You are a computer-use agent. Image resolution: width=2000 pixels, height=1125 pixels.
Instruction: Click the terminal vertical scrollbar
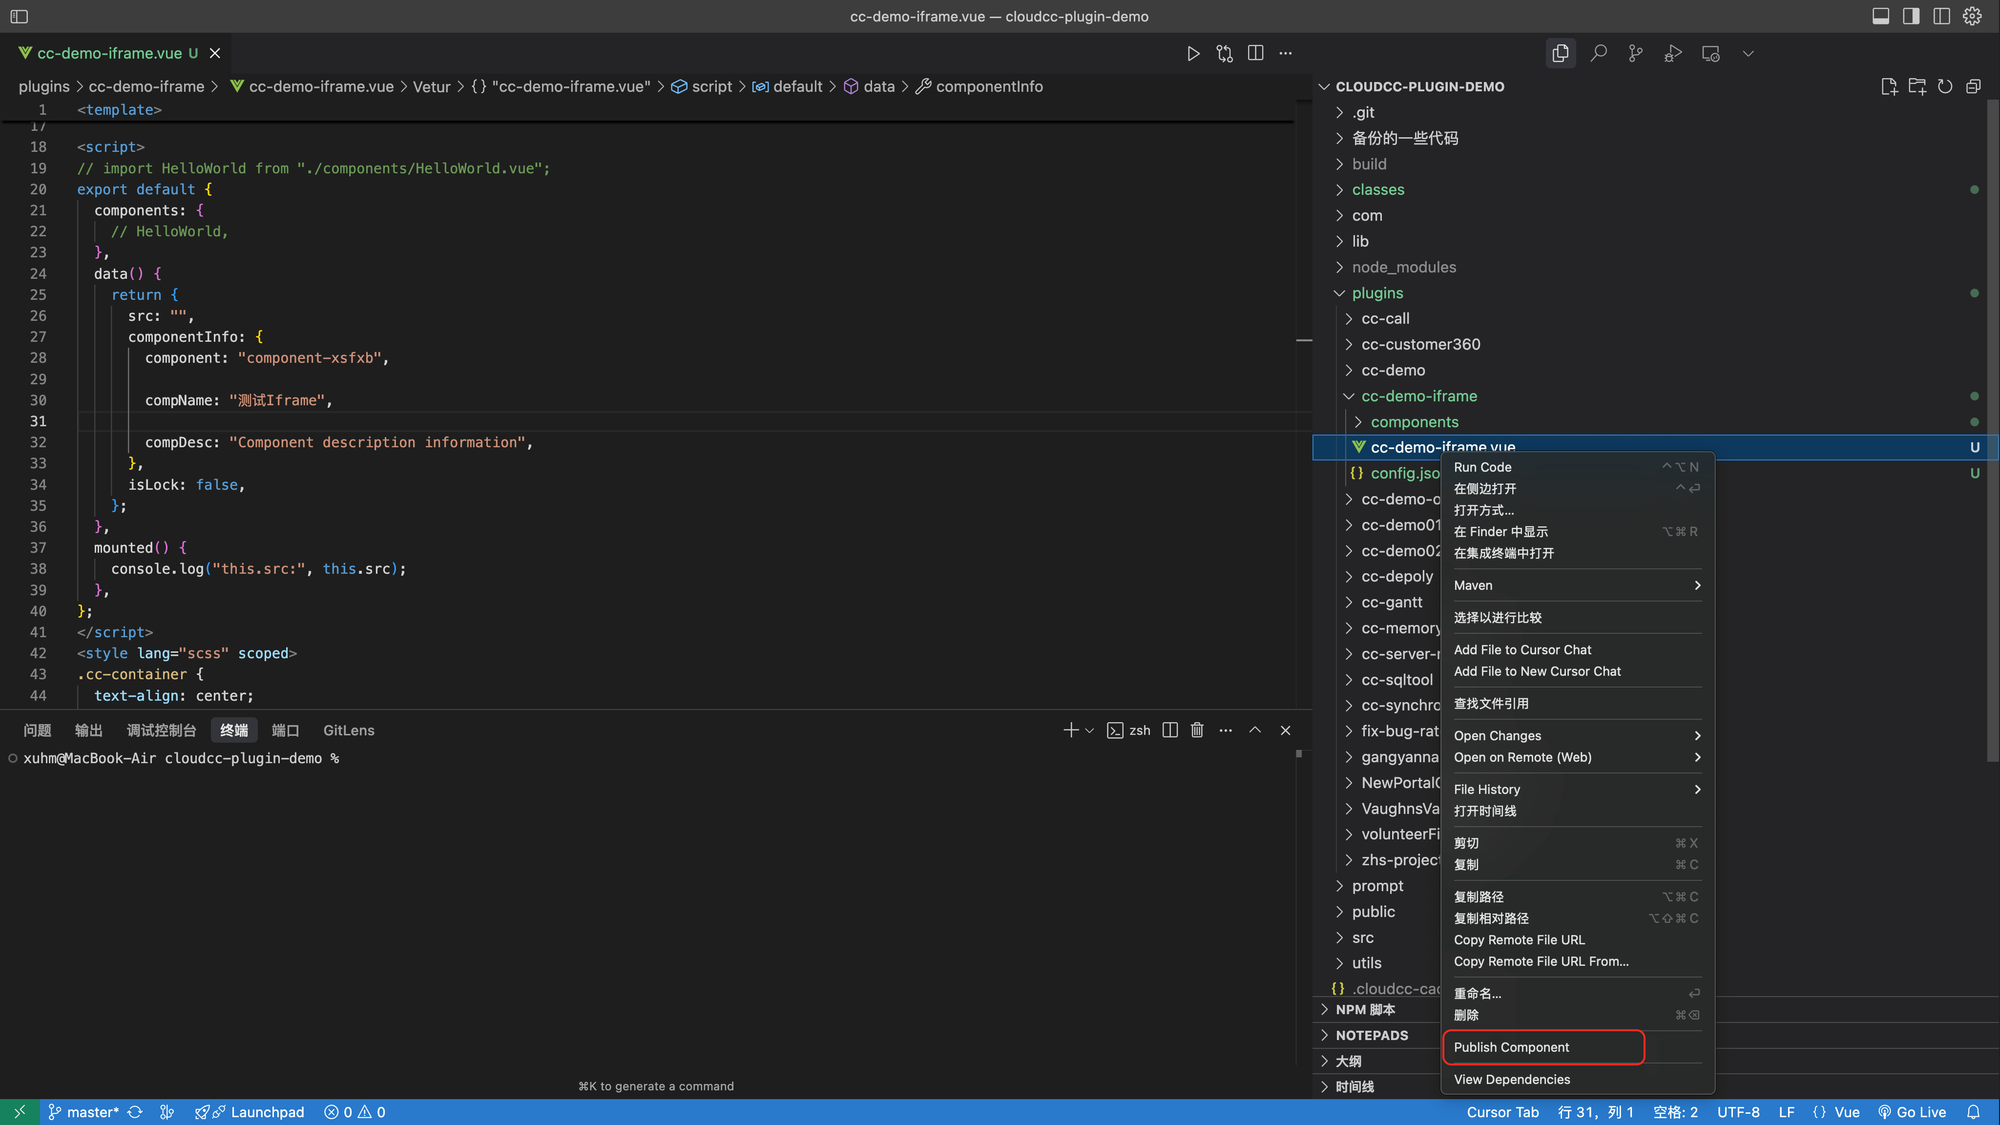click(x=1299, y=754)
